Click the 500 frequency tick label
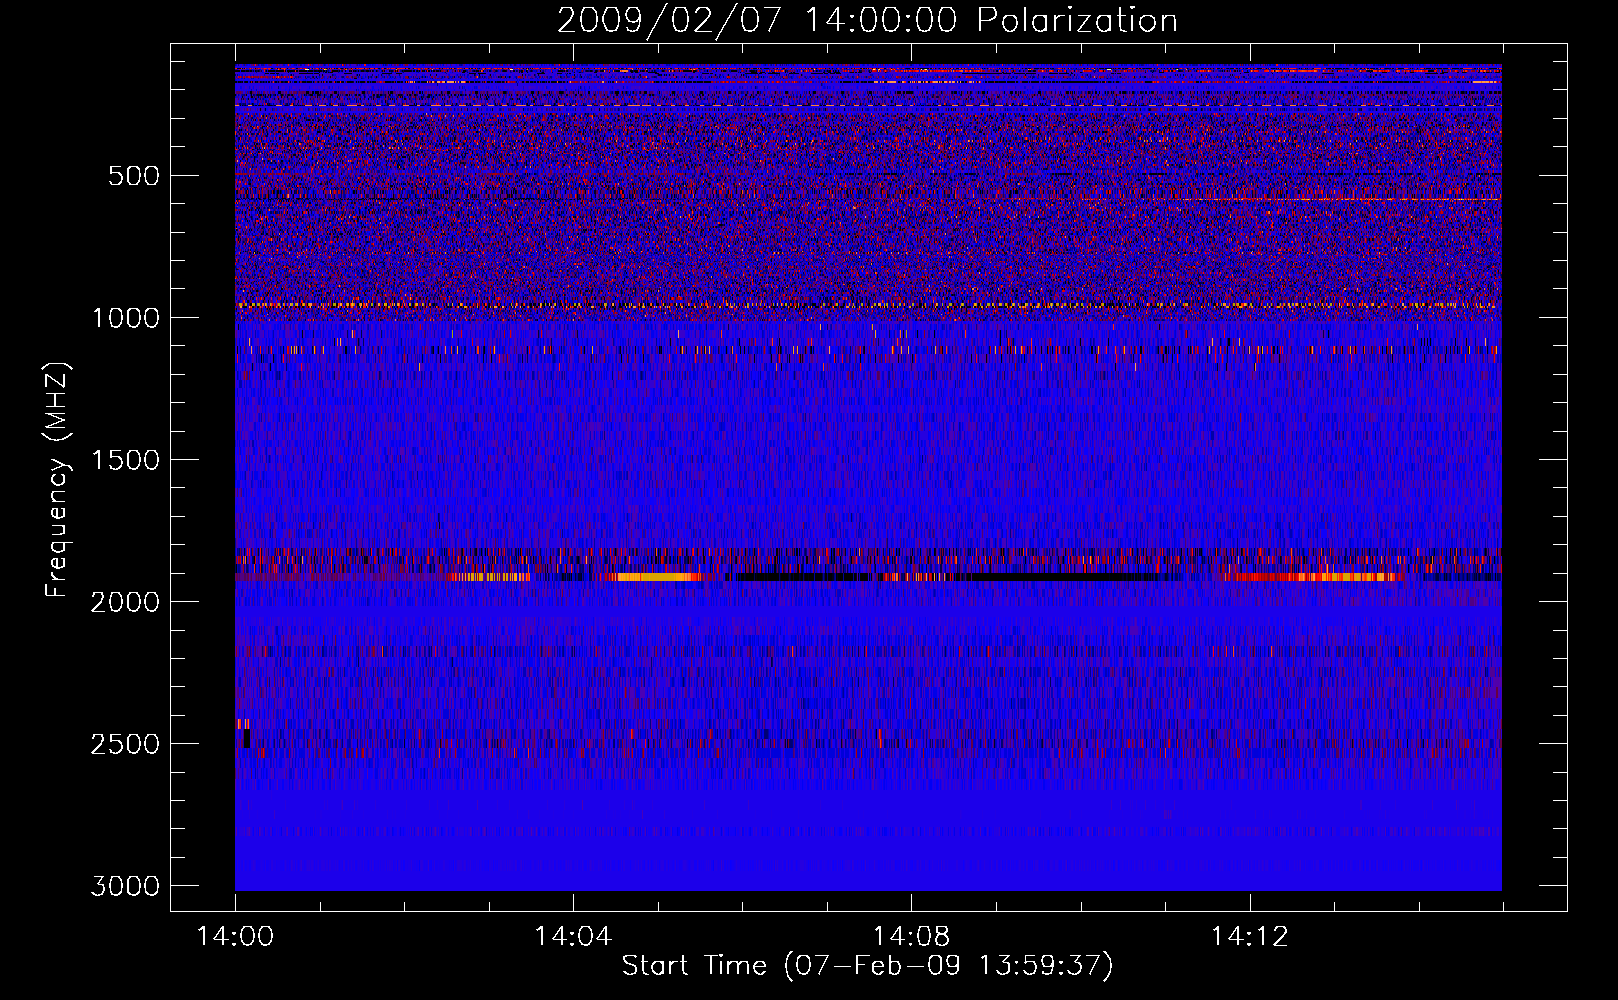 pos(134,176)
